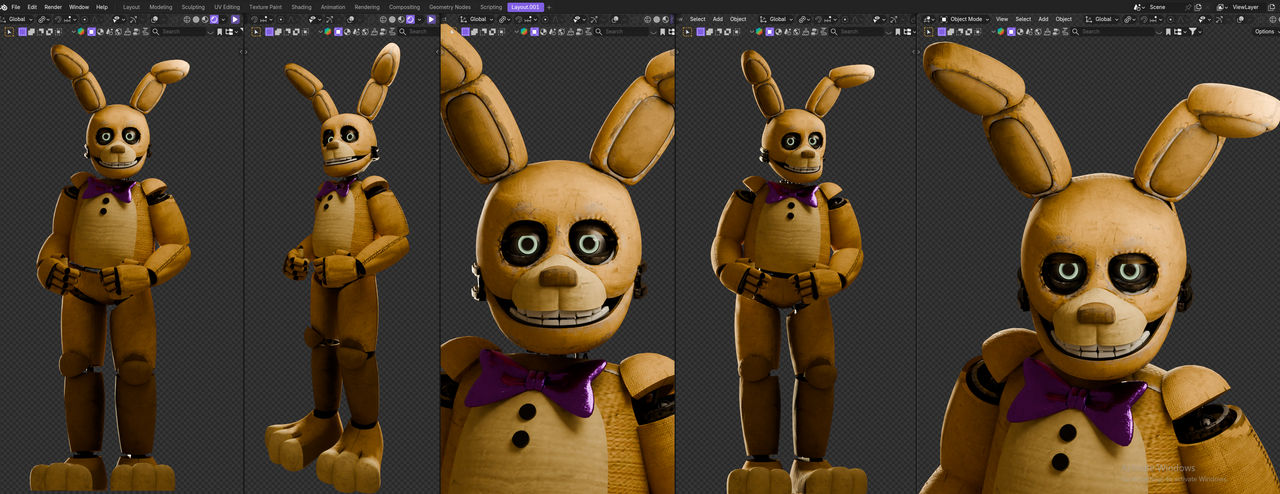Click bookmark icon in rightmost viewport header
The image size is (1280, 494).
(x=1168, y=31)
